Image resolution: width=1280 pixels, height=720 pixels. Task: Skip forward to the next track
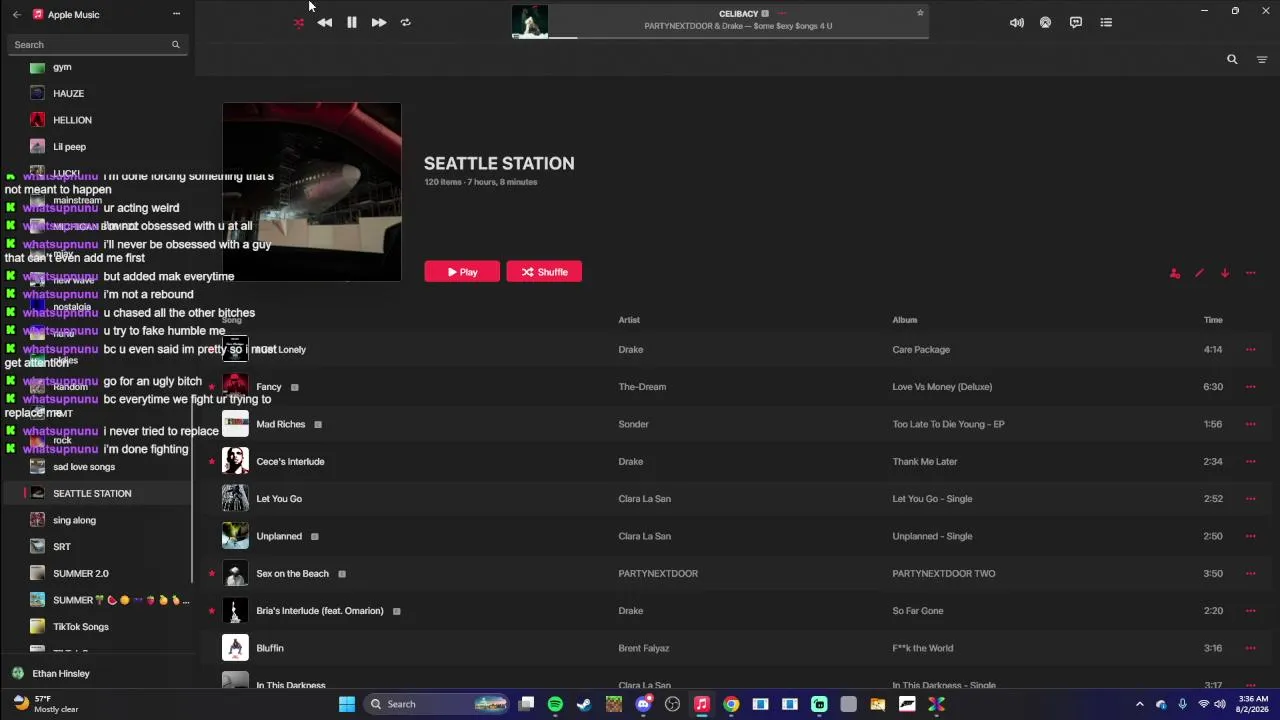[379, 22]
